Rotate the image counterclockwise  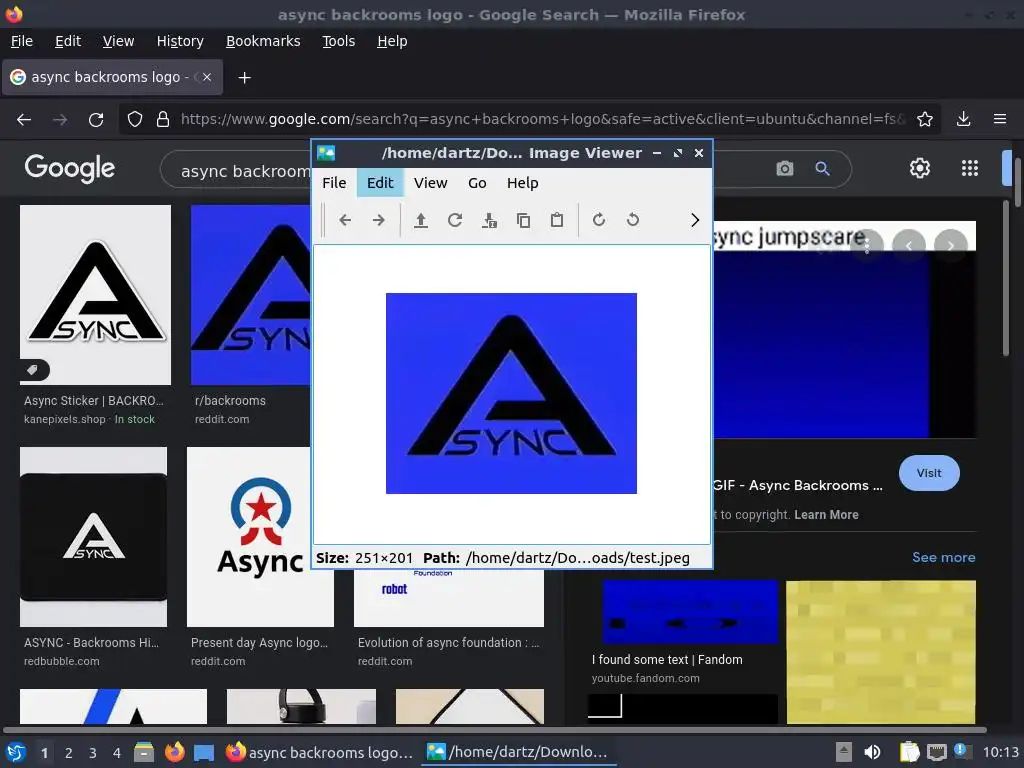pyautogui.click(x=633, y=220)
